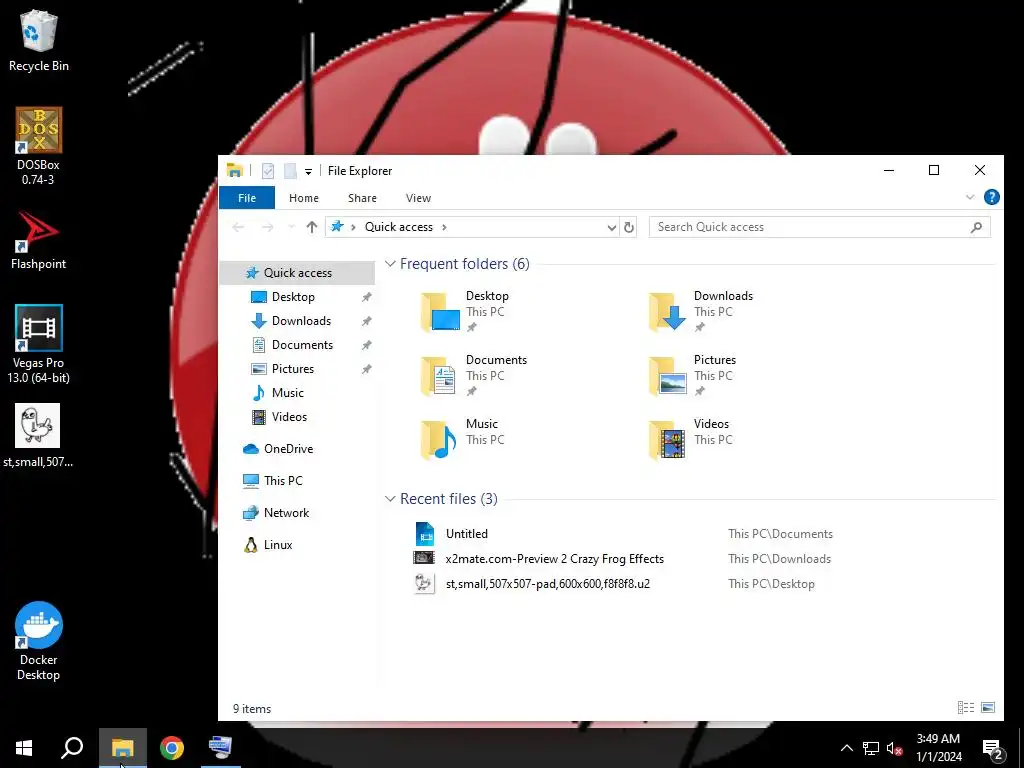The image size is (1024, 768).
Task: Select the st,small,507 image file on desktop
Action: click(x=38, y=436)
